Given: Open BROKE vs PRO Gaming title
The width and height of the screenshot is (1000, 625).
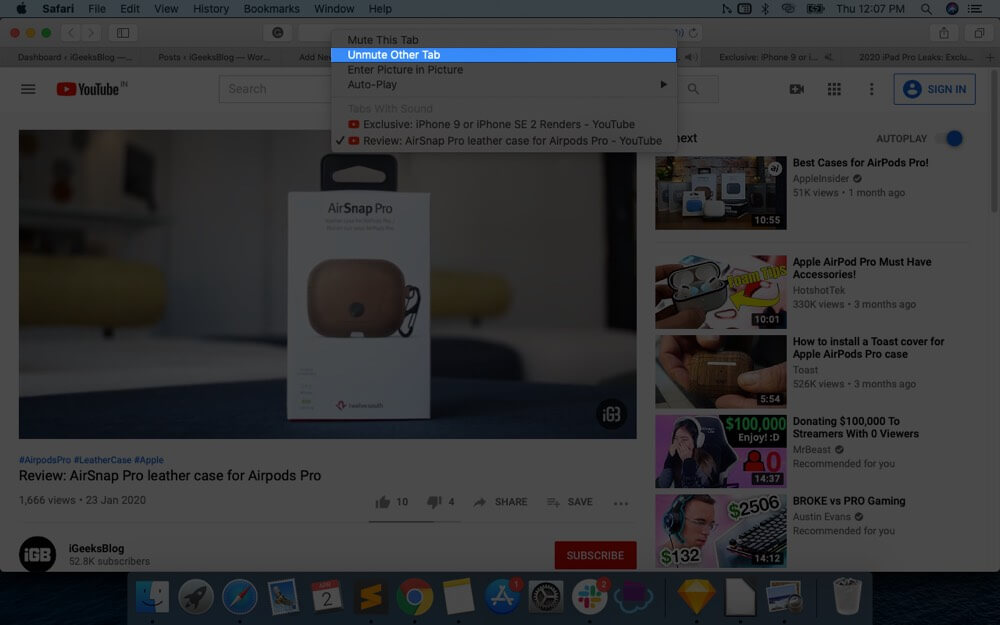Looking at the screenshot, I should coord(848,501).
